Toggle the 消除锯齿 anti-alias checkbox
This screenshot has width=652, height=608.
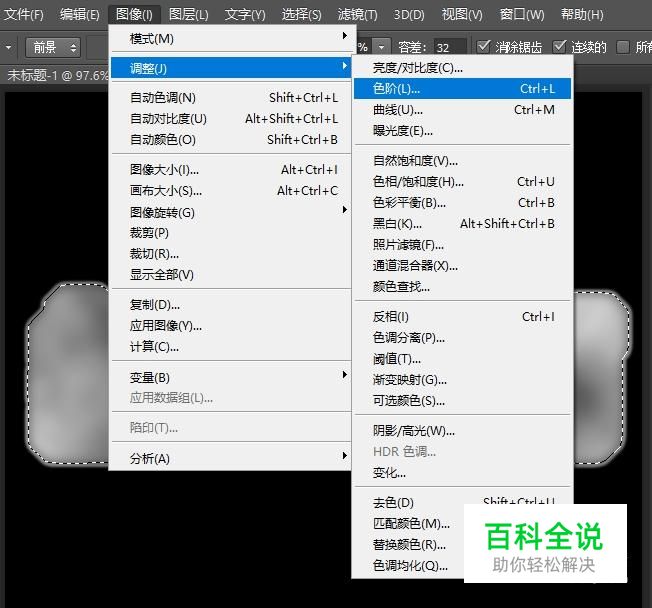[483, 47]
